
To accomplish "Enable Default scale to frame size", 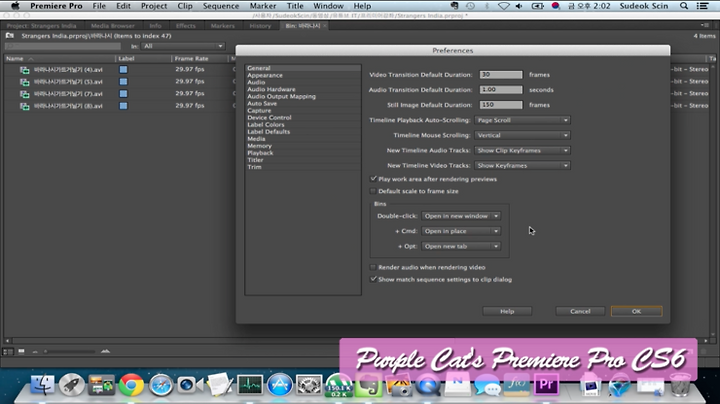I will [x=373, y=191].
